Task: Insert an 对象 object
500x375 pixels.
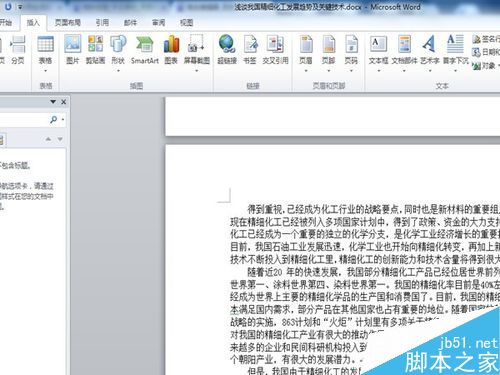Action: pos(484,66)
